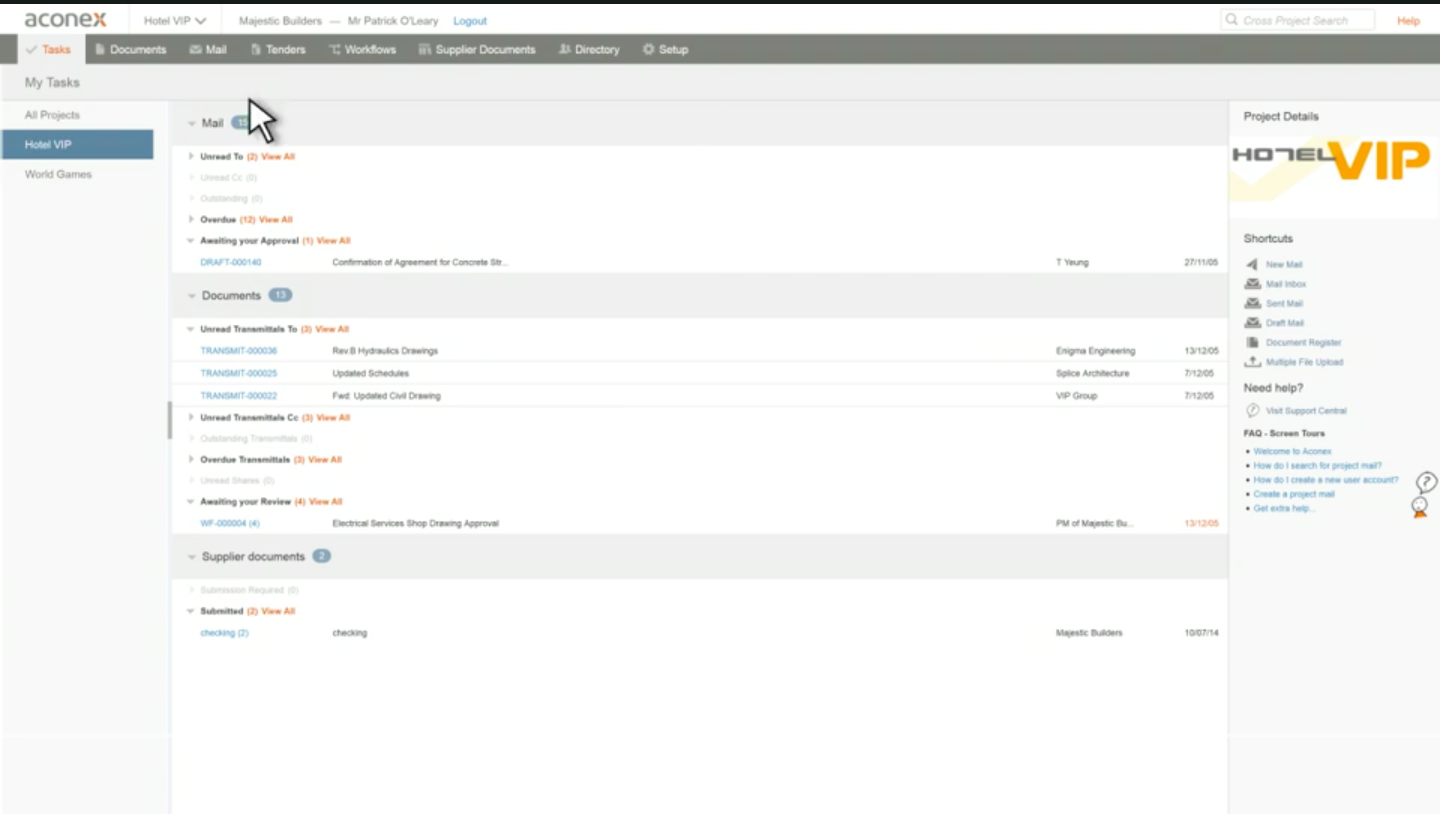Viewport: 1440px width, 814px height.
Task: Collapse the Documents section
Action: pos(192,296)
